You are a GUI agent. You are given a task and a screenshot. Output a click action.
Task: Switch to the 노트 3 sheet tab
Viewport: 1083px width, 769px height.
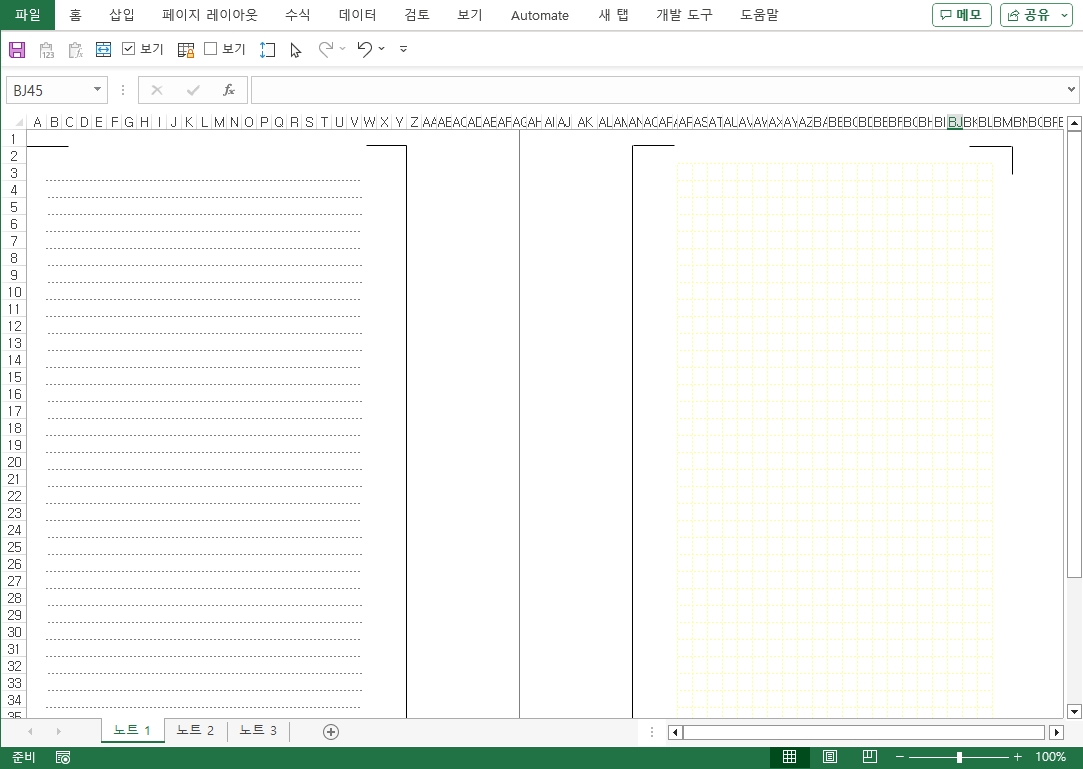258,730
